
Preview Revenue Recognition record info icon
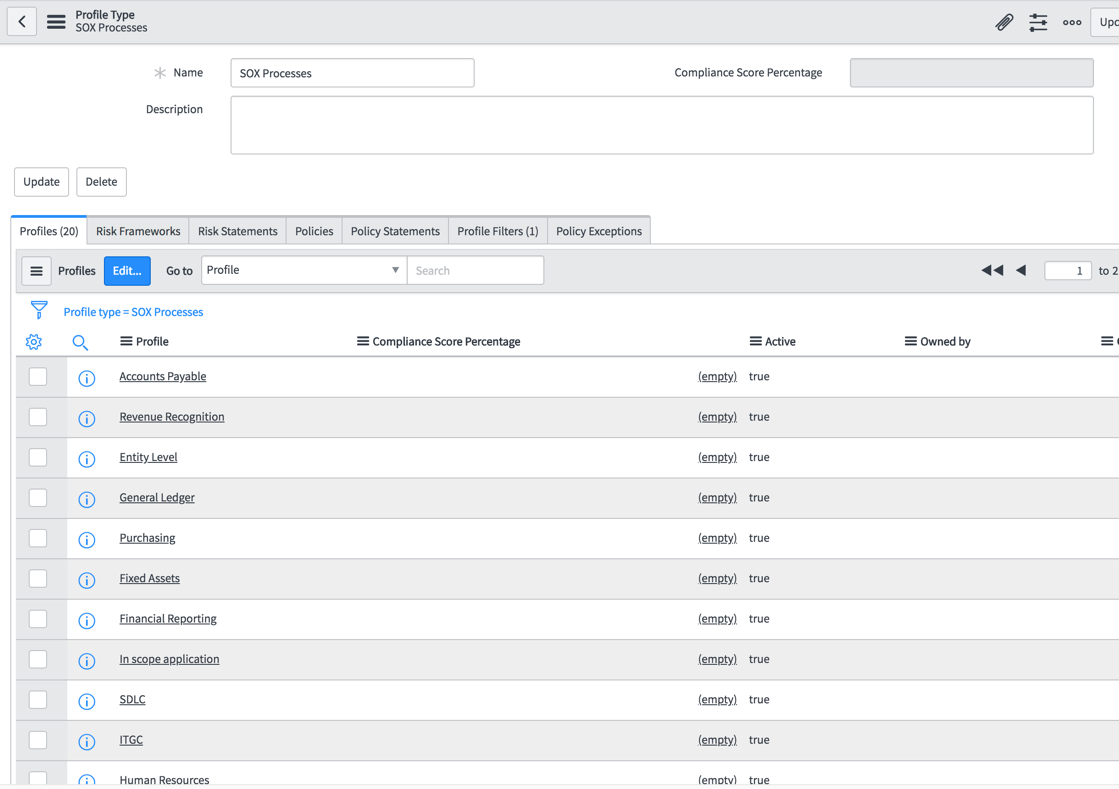[86, 419]
